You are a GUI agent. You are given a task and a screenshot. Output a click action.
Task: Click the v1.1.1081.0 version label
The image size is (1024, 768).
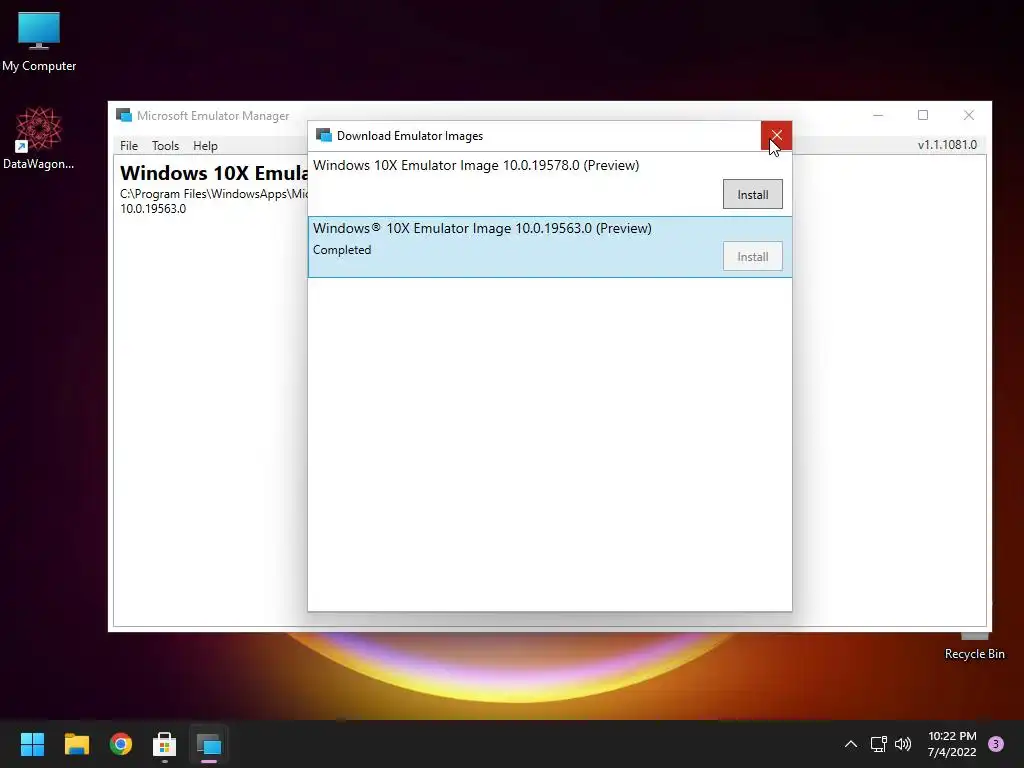pos(947,145)
